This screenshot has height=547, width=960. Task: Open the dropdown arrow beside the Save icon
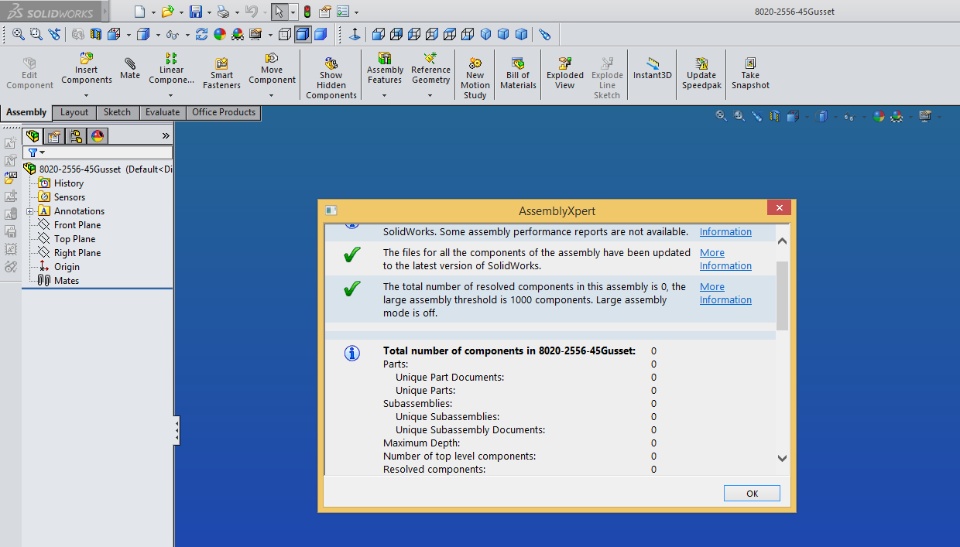pos(209,12)
